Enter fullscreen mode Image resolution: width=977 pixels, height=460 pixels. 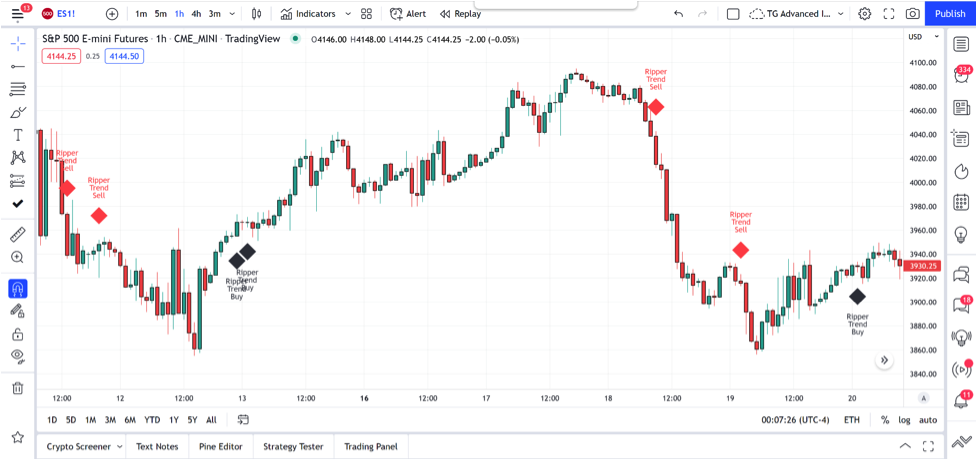[888, 14]
